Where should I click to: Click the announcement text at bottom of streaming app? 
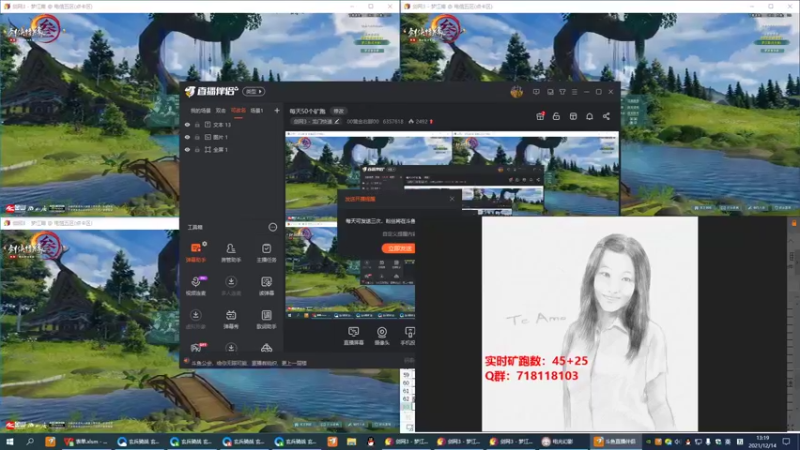tap(249, 363)
